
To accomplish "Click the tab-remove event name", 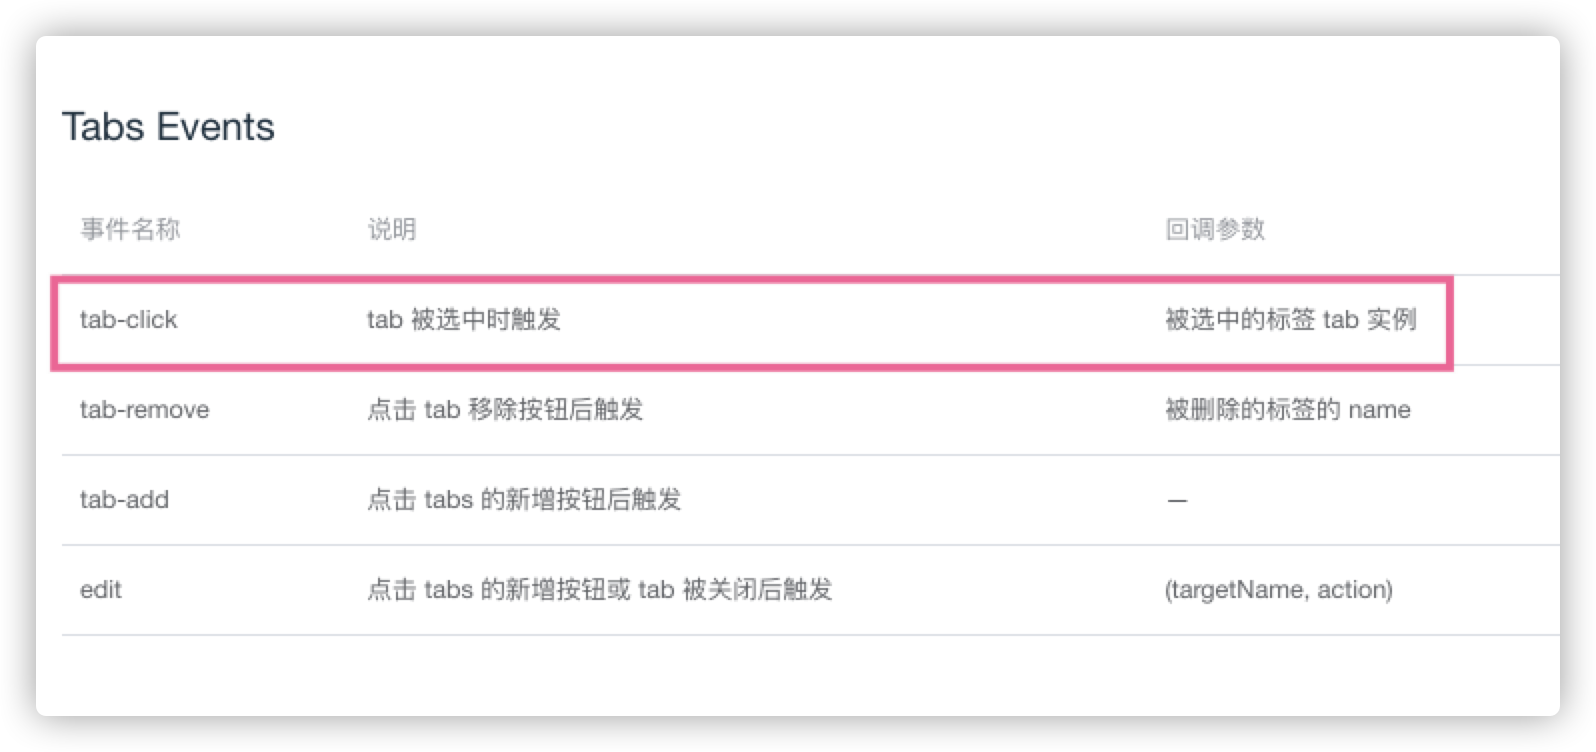I will tap(144, 410).
